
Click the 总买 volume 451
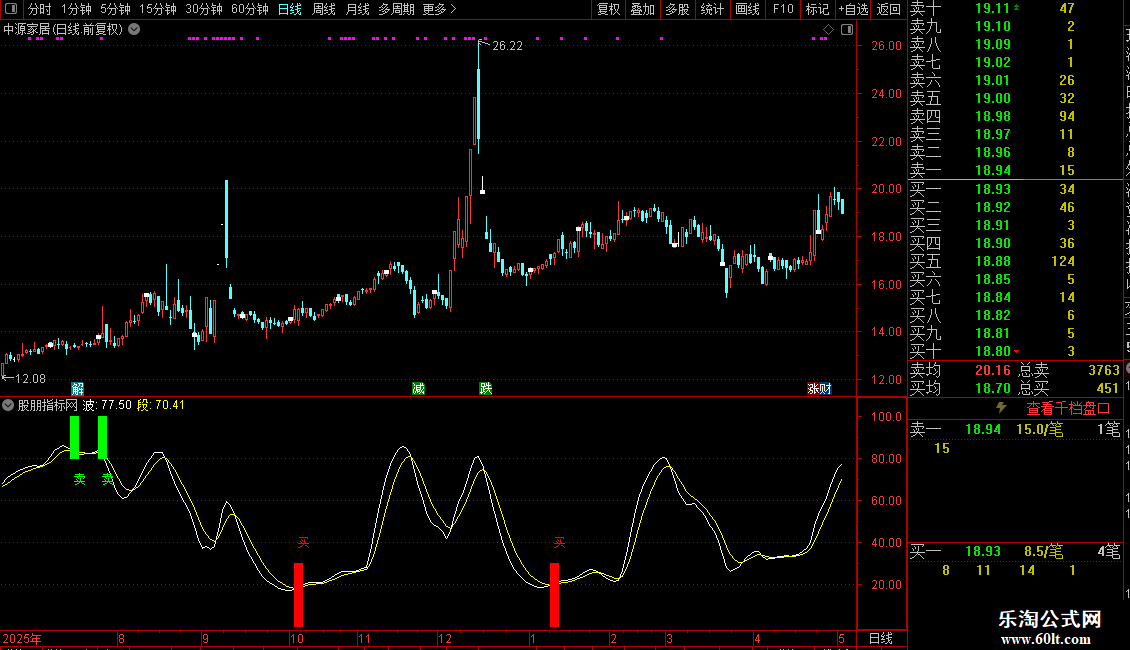[1107, 388]
